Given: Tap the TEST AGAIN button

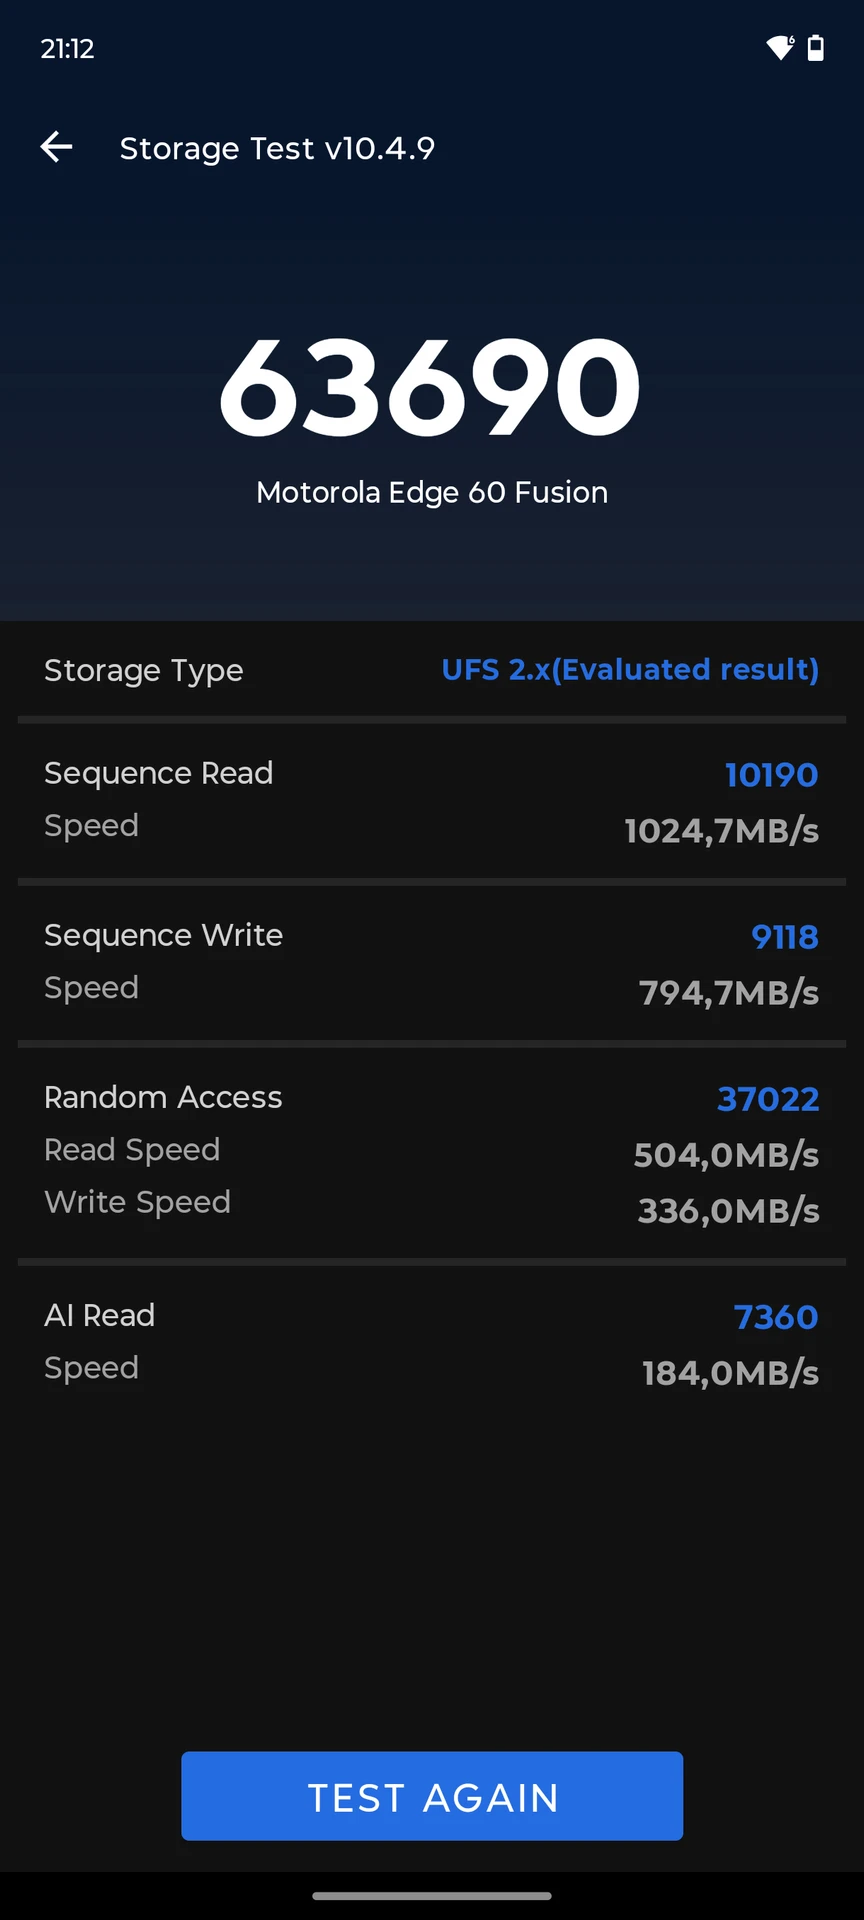Looking at the screenshot, I should pos(432,1796).
